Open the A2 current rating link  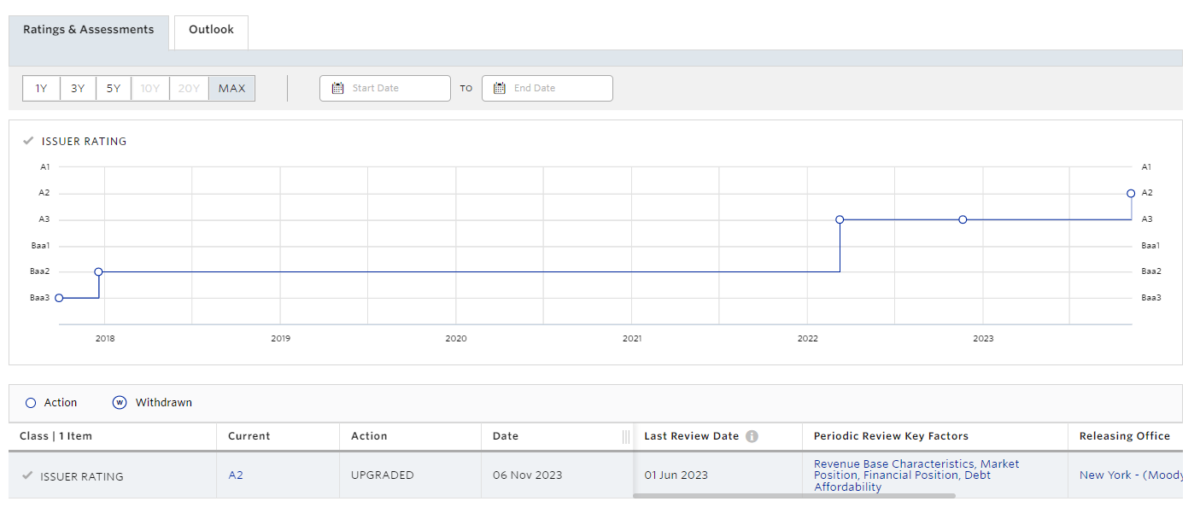[x=235, y=475]
